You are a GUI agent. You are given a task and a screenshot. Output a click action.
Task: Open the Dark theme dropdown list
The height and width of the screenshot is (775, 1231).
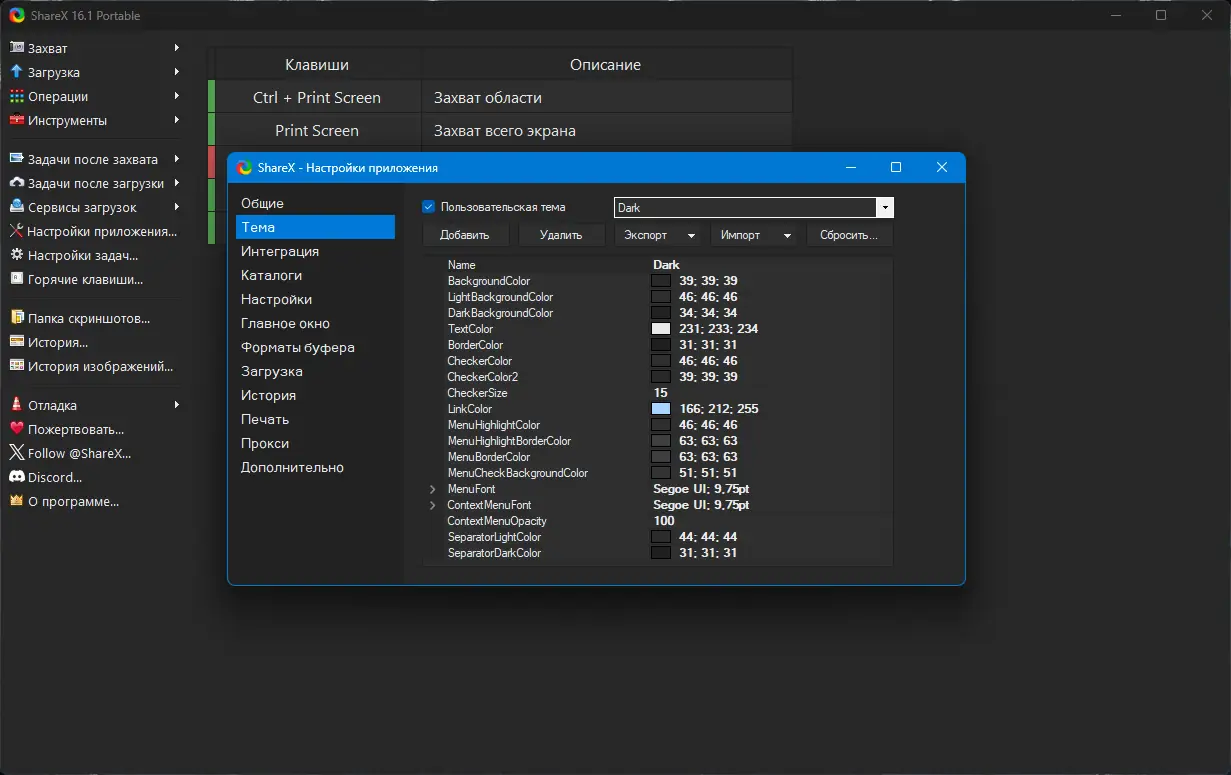[x=884, y=208]
